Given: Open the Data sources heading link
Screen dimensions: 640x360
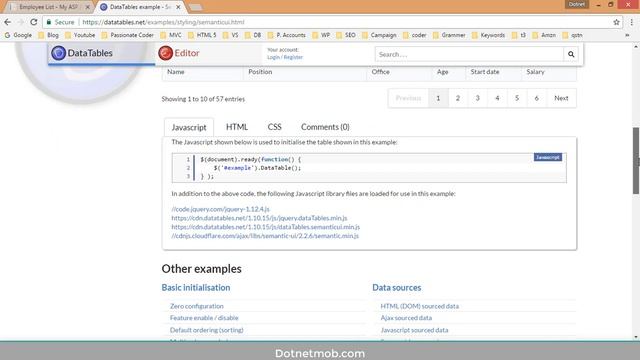Looking at the screenshot, I should pos(397,287).
